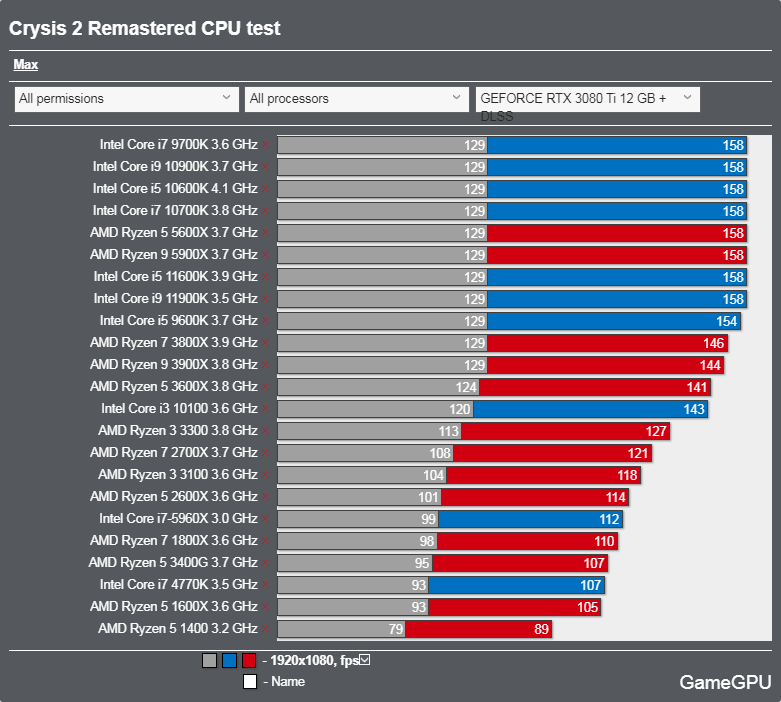Open the All permissions dropdown
The height and width of the screenshot is (702, 781).
[127, 99]
